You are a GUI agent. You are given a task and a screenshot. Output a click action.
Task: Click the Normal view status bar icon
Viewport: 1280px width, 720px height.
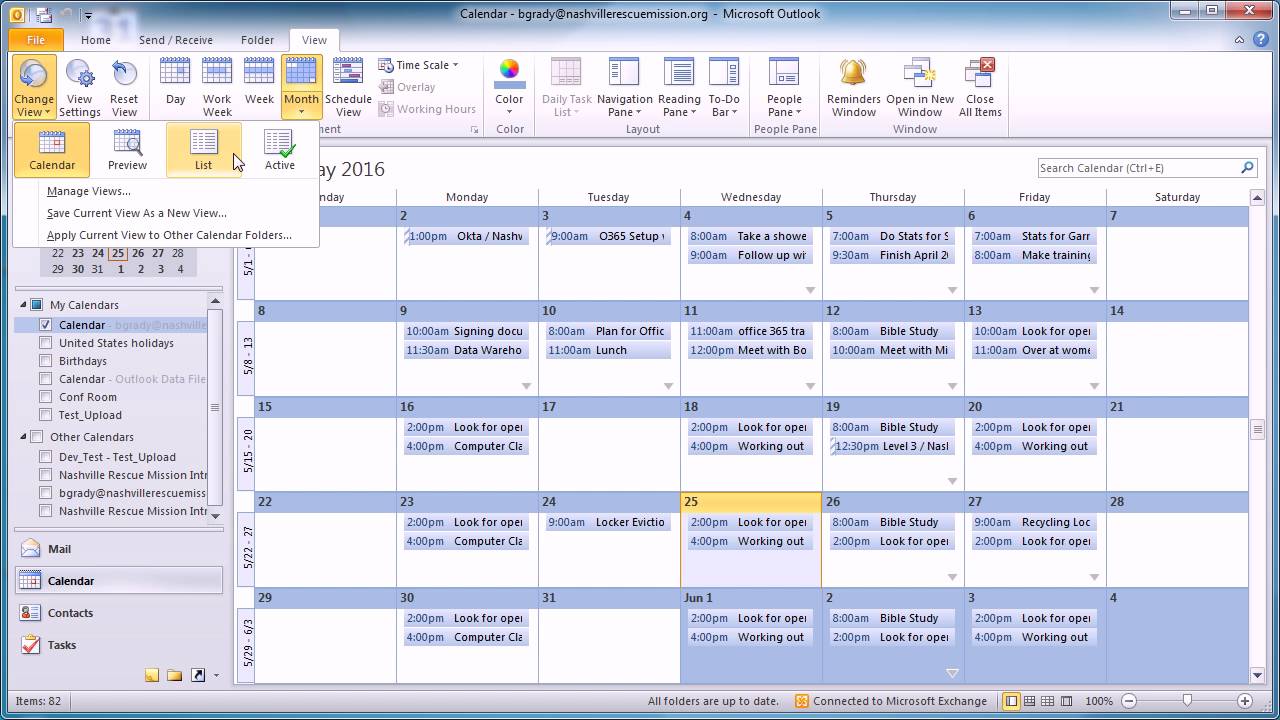pyautogui.click(x=1012, y=701)
